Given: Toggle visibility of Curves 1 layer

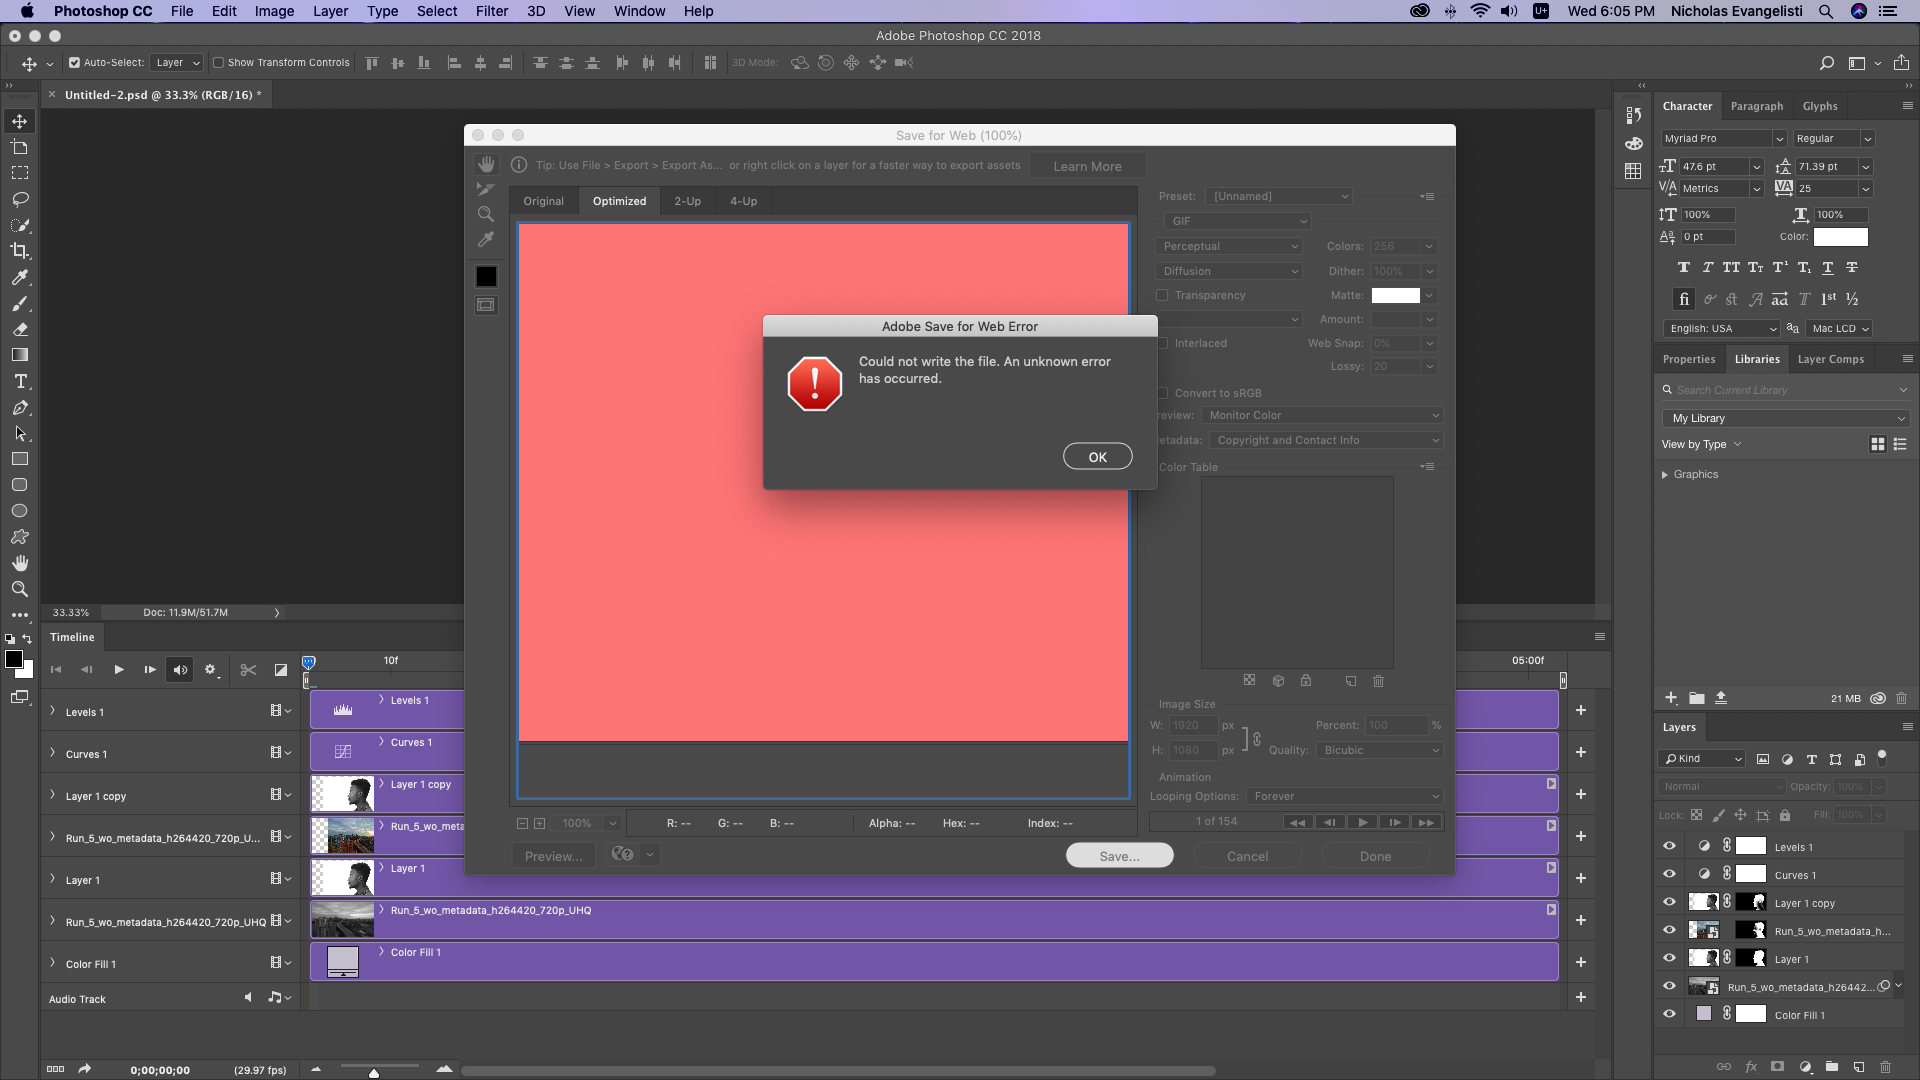Looking at the screenshot, I should tap(1668, 874).
